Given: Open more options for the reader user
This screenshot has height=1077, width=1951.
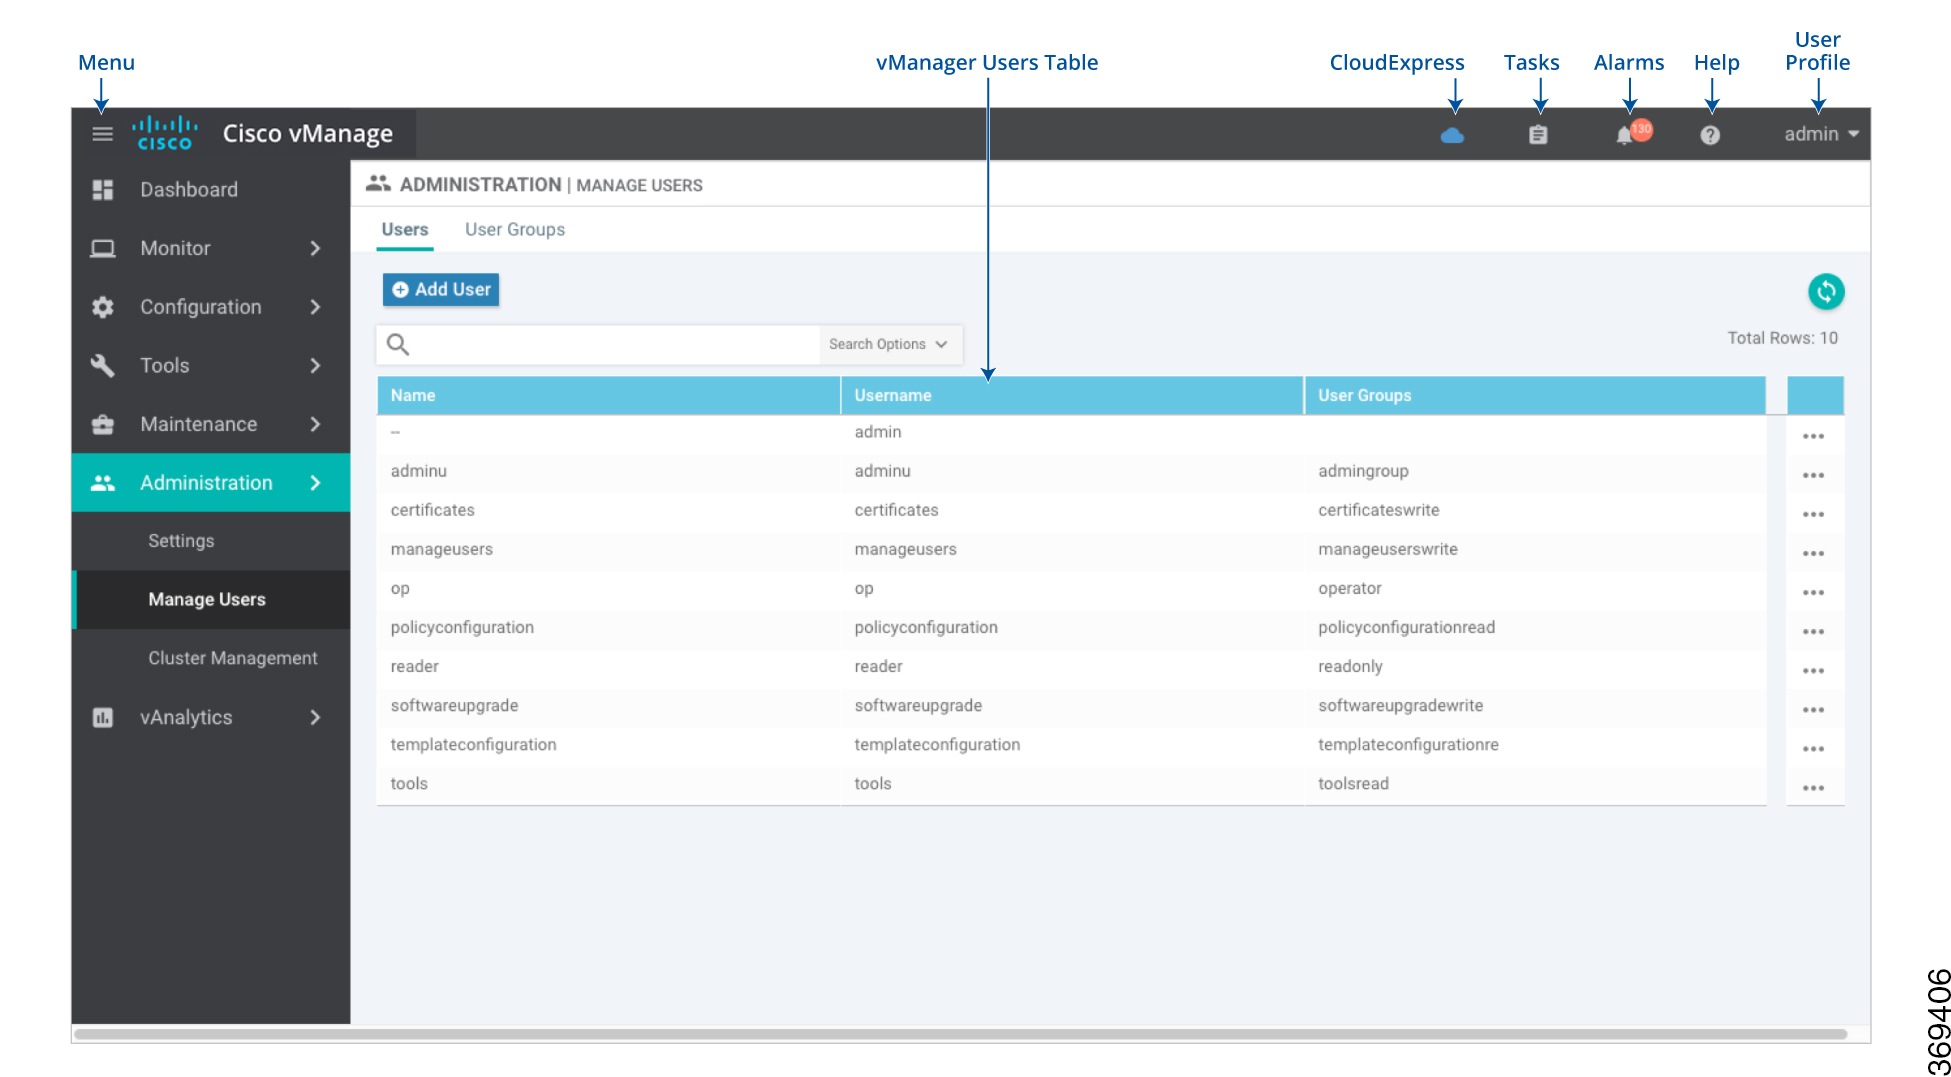Looking at the screenshot, I should [x=1814, y=669].
